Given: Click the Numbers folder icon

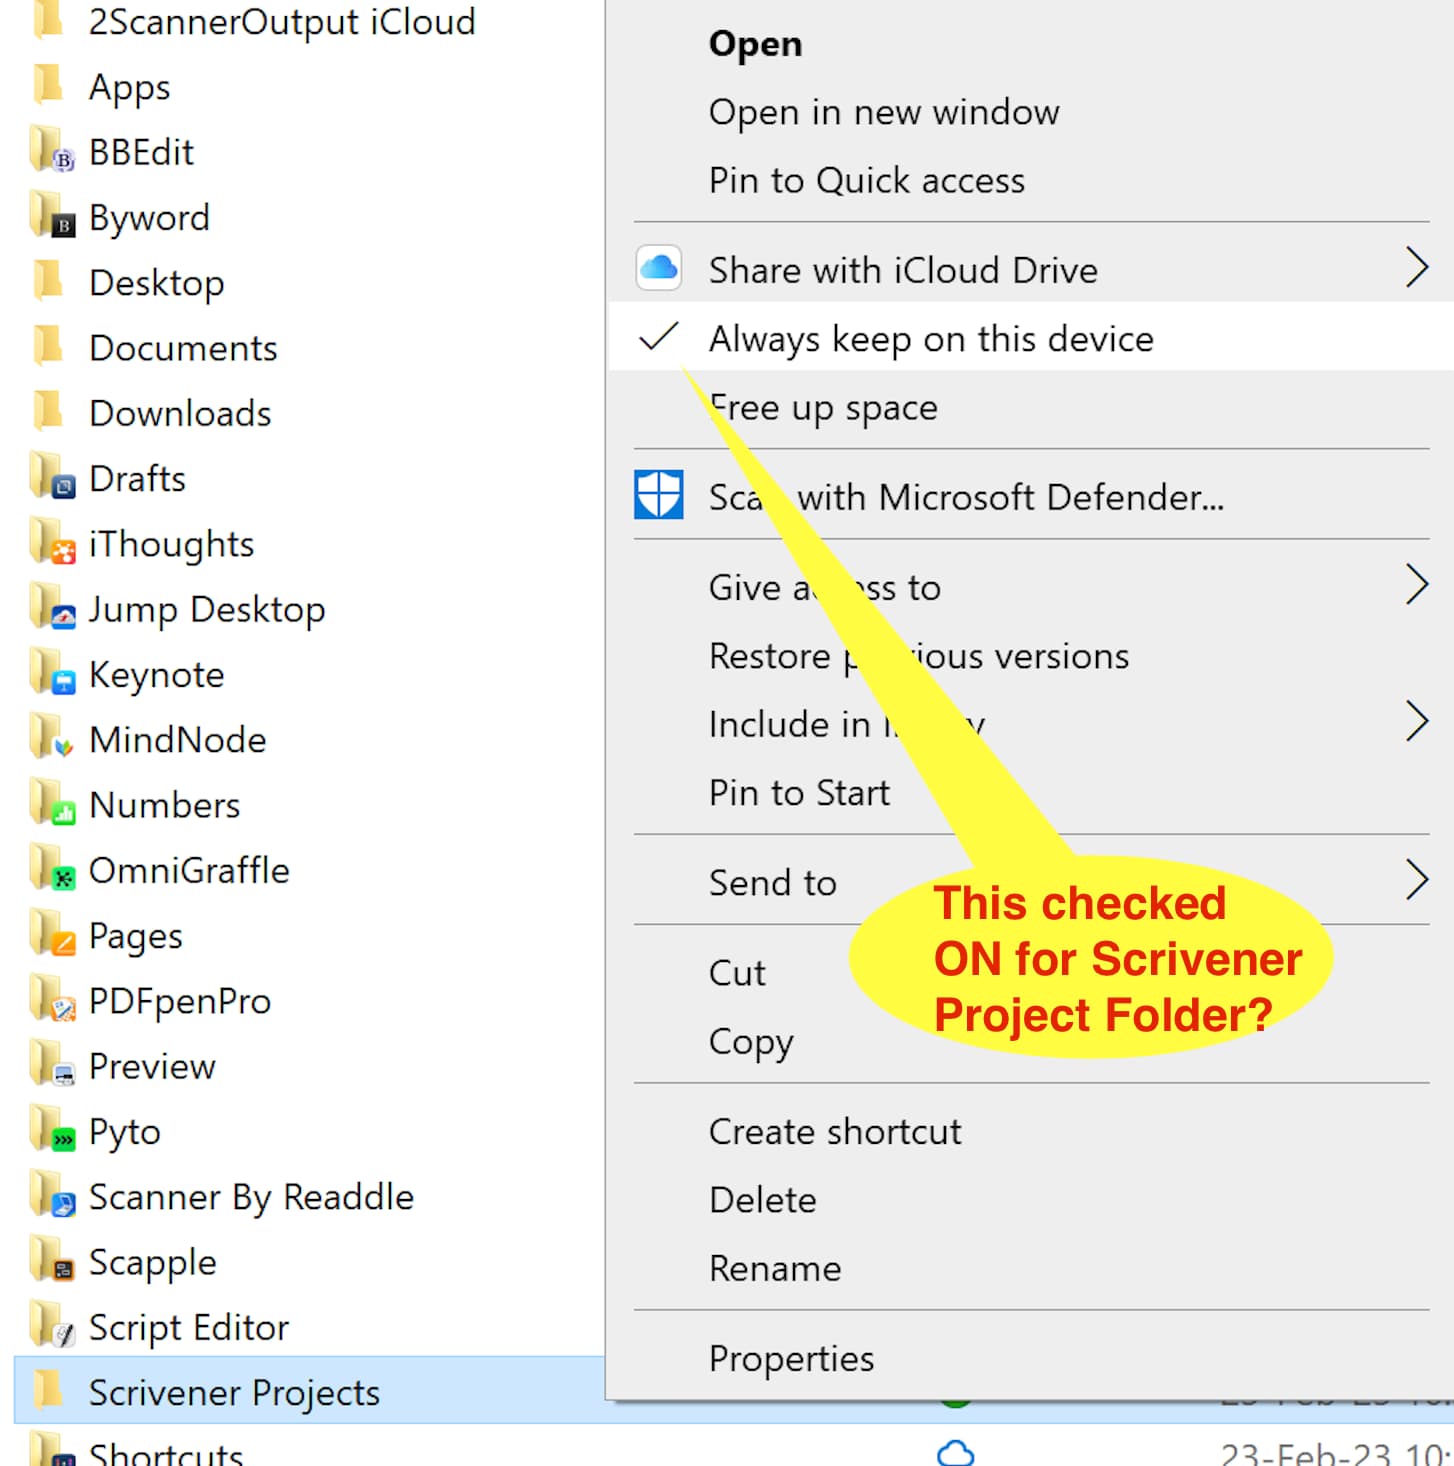Looking at the screenshot, I should (x=52, y=805).
